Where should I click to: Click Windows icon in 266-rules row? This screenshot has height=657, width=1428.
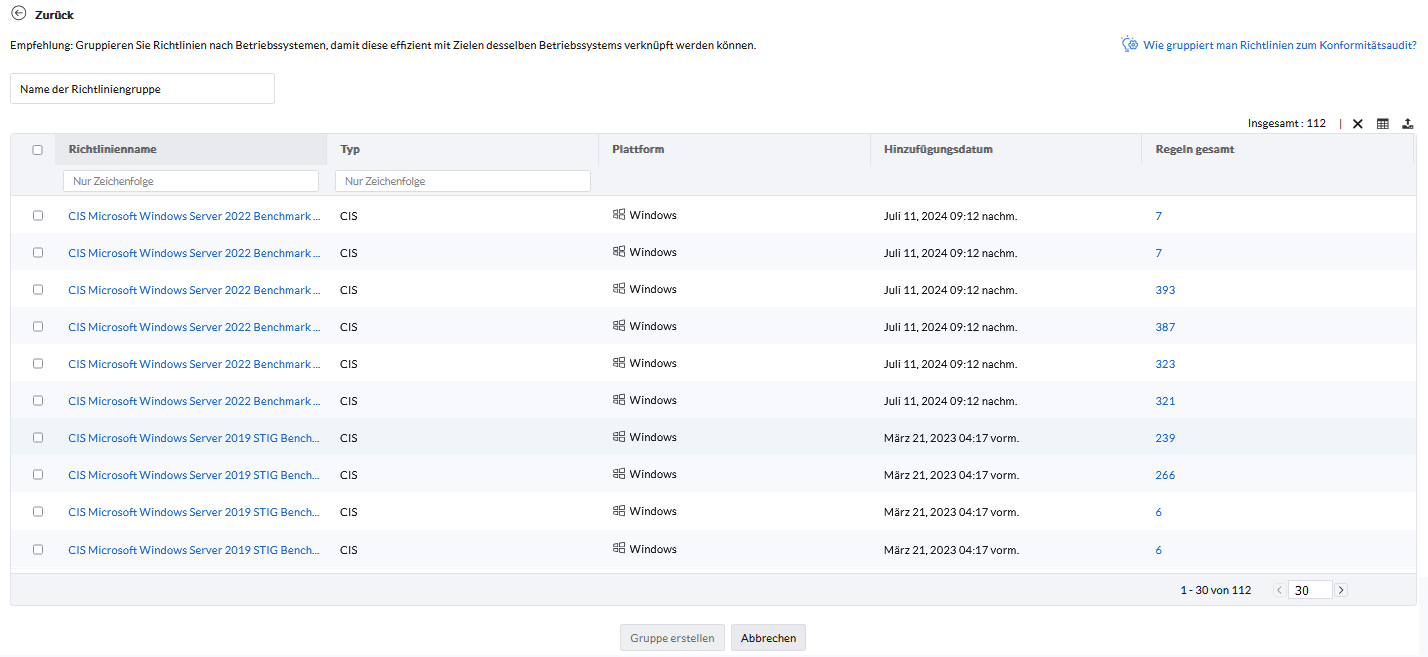click(x=619, y=474)
